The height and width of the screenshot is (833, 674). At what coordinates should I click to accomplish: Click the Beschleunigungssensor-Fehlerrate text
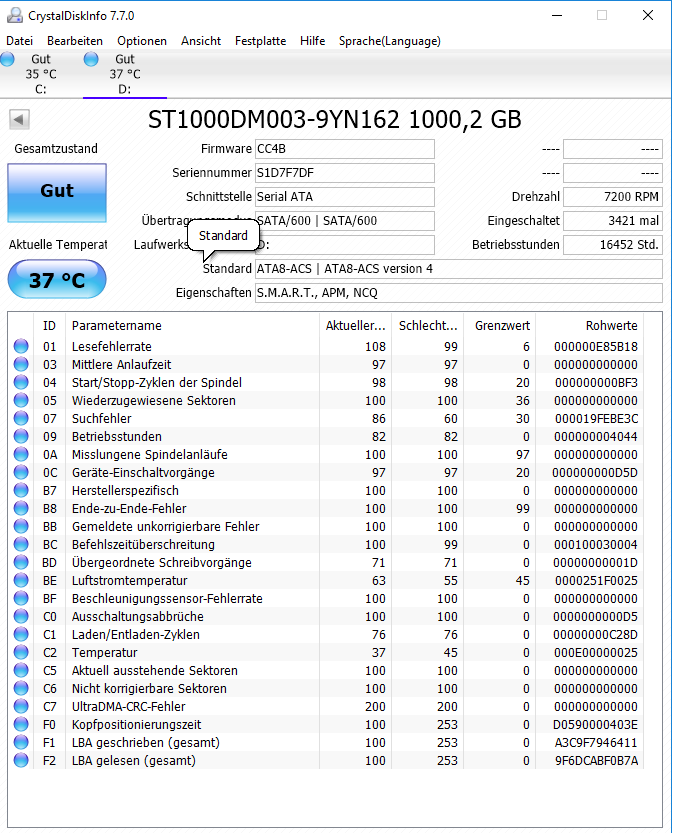click(167, 599)
